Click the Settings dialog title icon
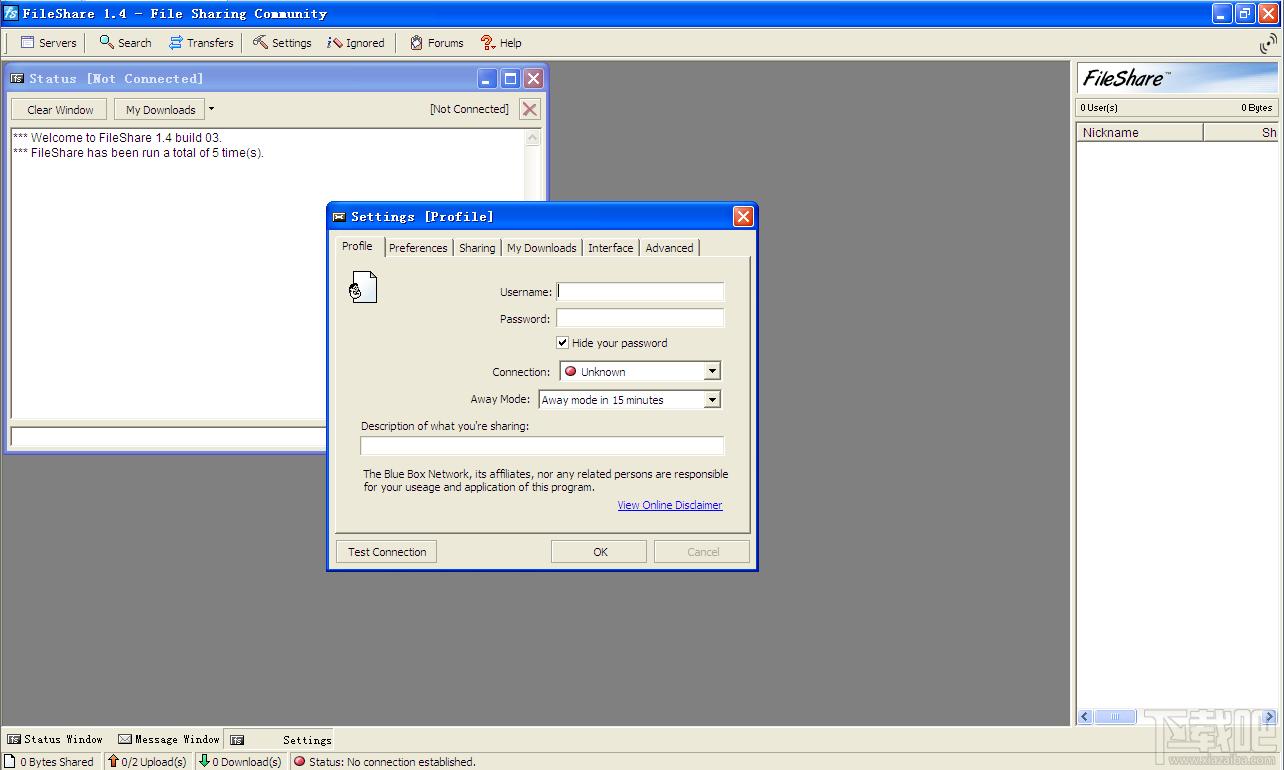1284x770 pixels. [x=339, y=217]
